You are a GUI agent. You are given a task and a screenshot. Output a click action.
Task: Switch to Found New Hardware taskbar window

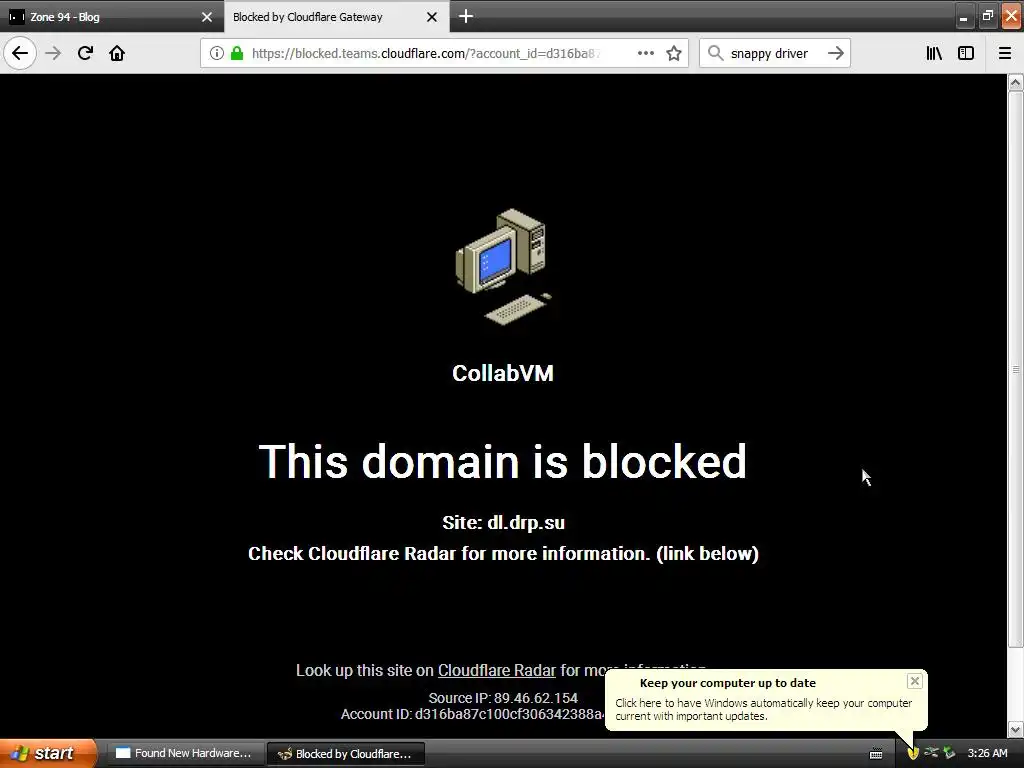click(185, 753)
